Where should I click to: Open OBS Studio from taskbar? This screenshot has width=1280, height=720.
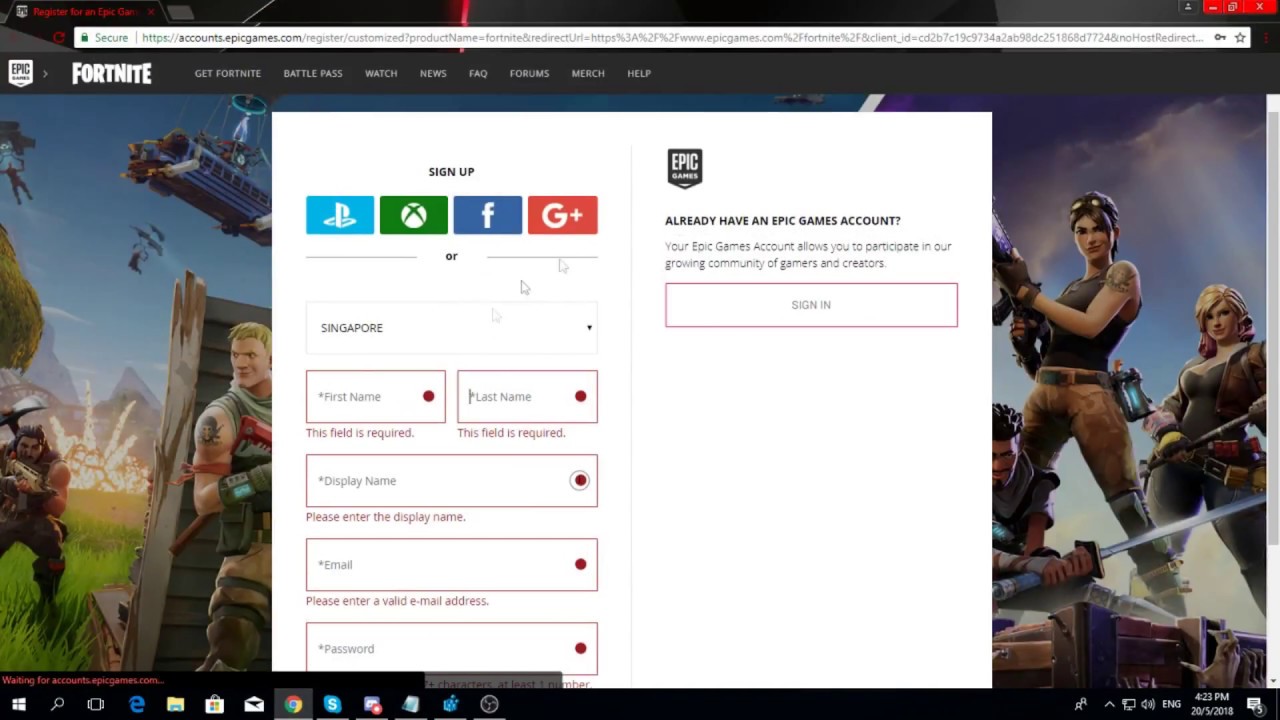489,704
